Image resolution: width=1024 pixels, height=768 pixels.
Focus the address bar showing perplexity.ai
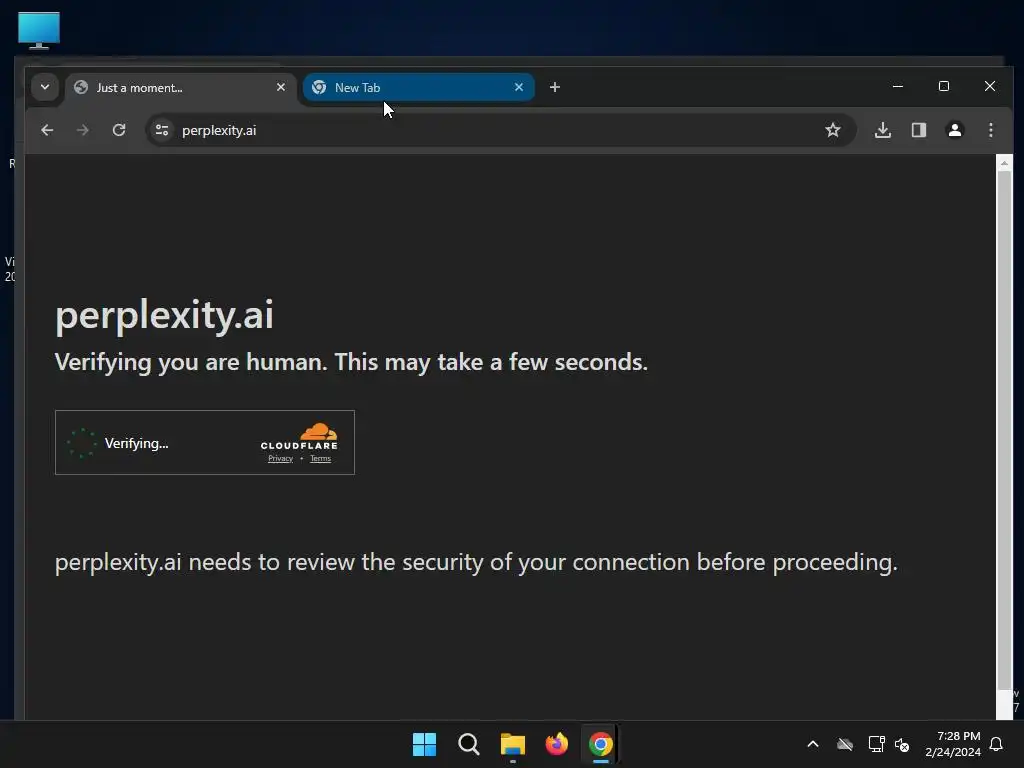[500, 130]
